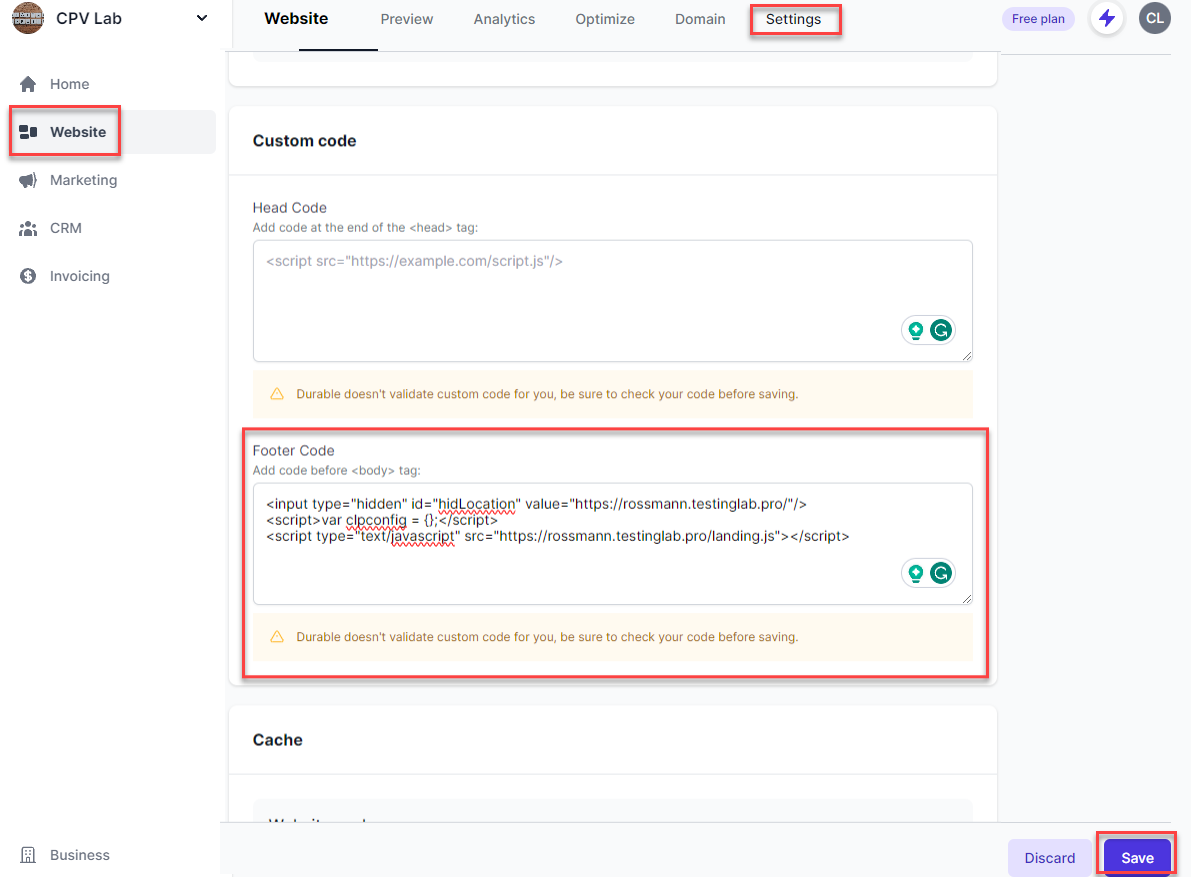Open Marketing in the sidebar
1191x877 pixels.
coord(83,180)
